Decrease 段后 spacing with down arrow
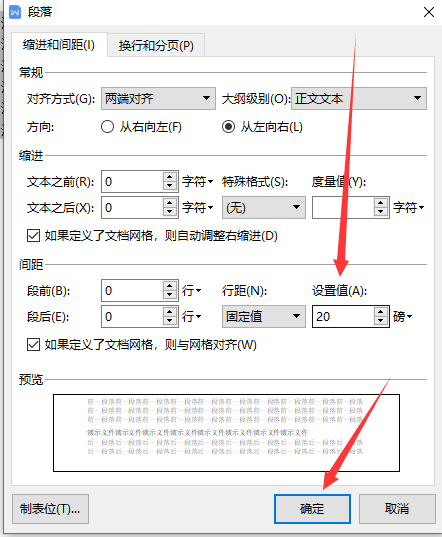This screenshot has width=442, height=537. coord(170,321)
